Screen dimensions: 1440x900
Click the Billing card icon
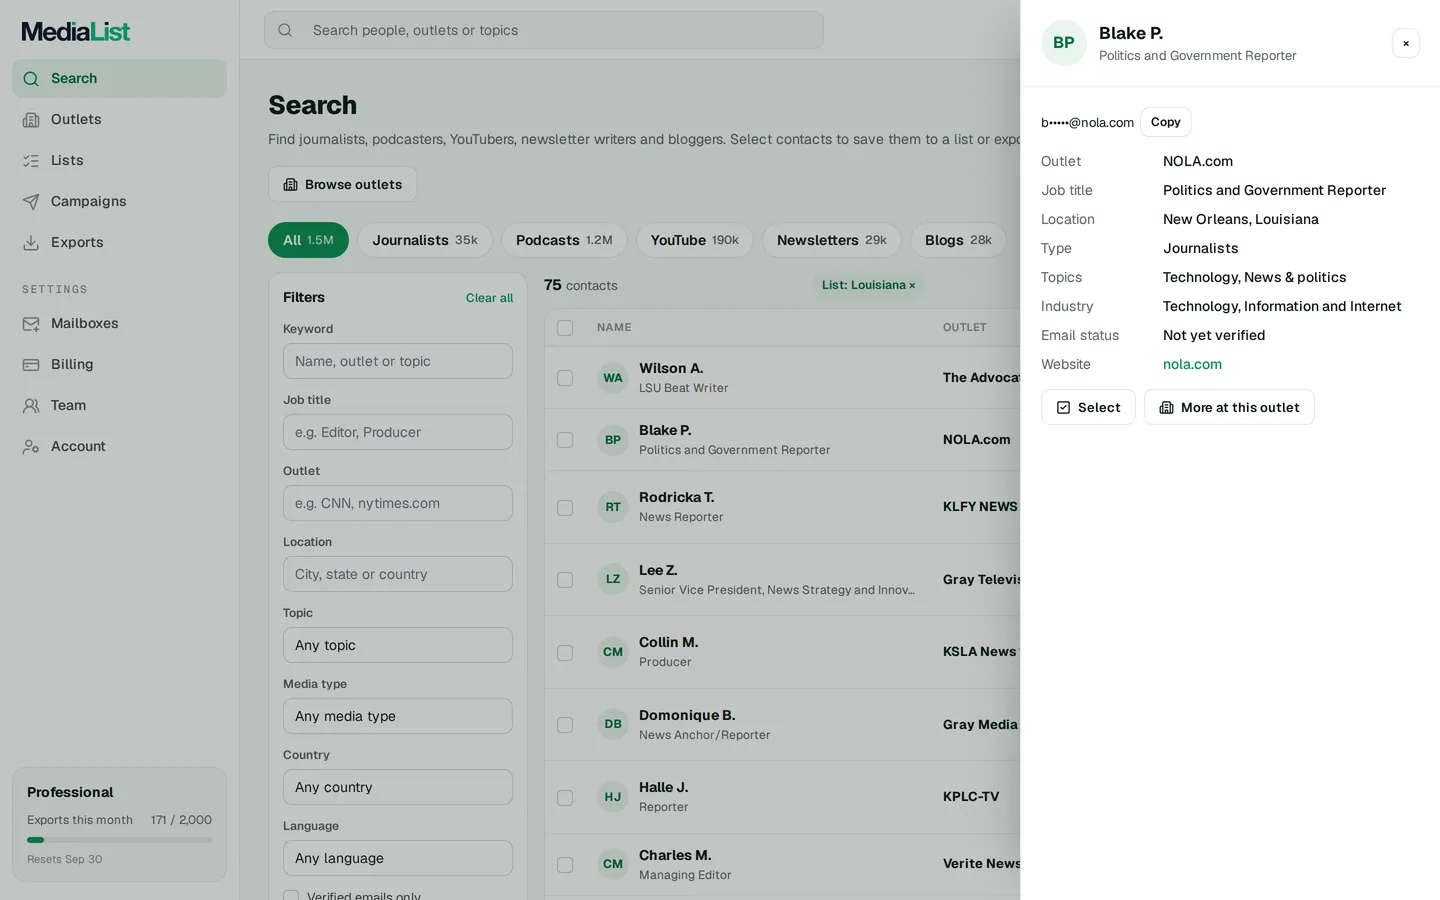click(31, 365)
